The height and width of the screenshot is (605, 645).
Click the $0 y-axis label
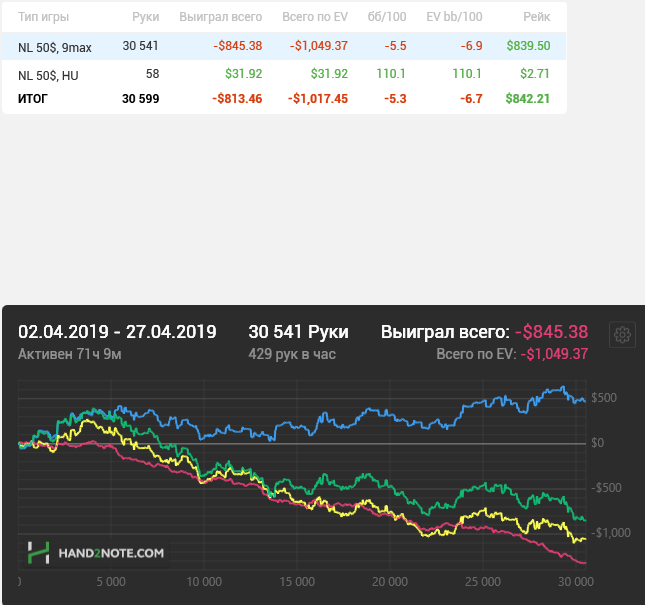pos(598,443)
